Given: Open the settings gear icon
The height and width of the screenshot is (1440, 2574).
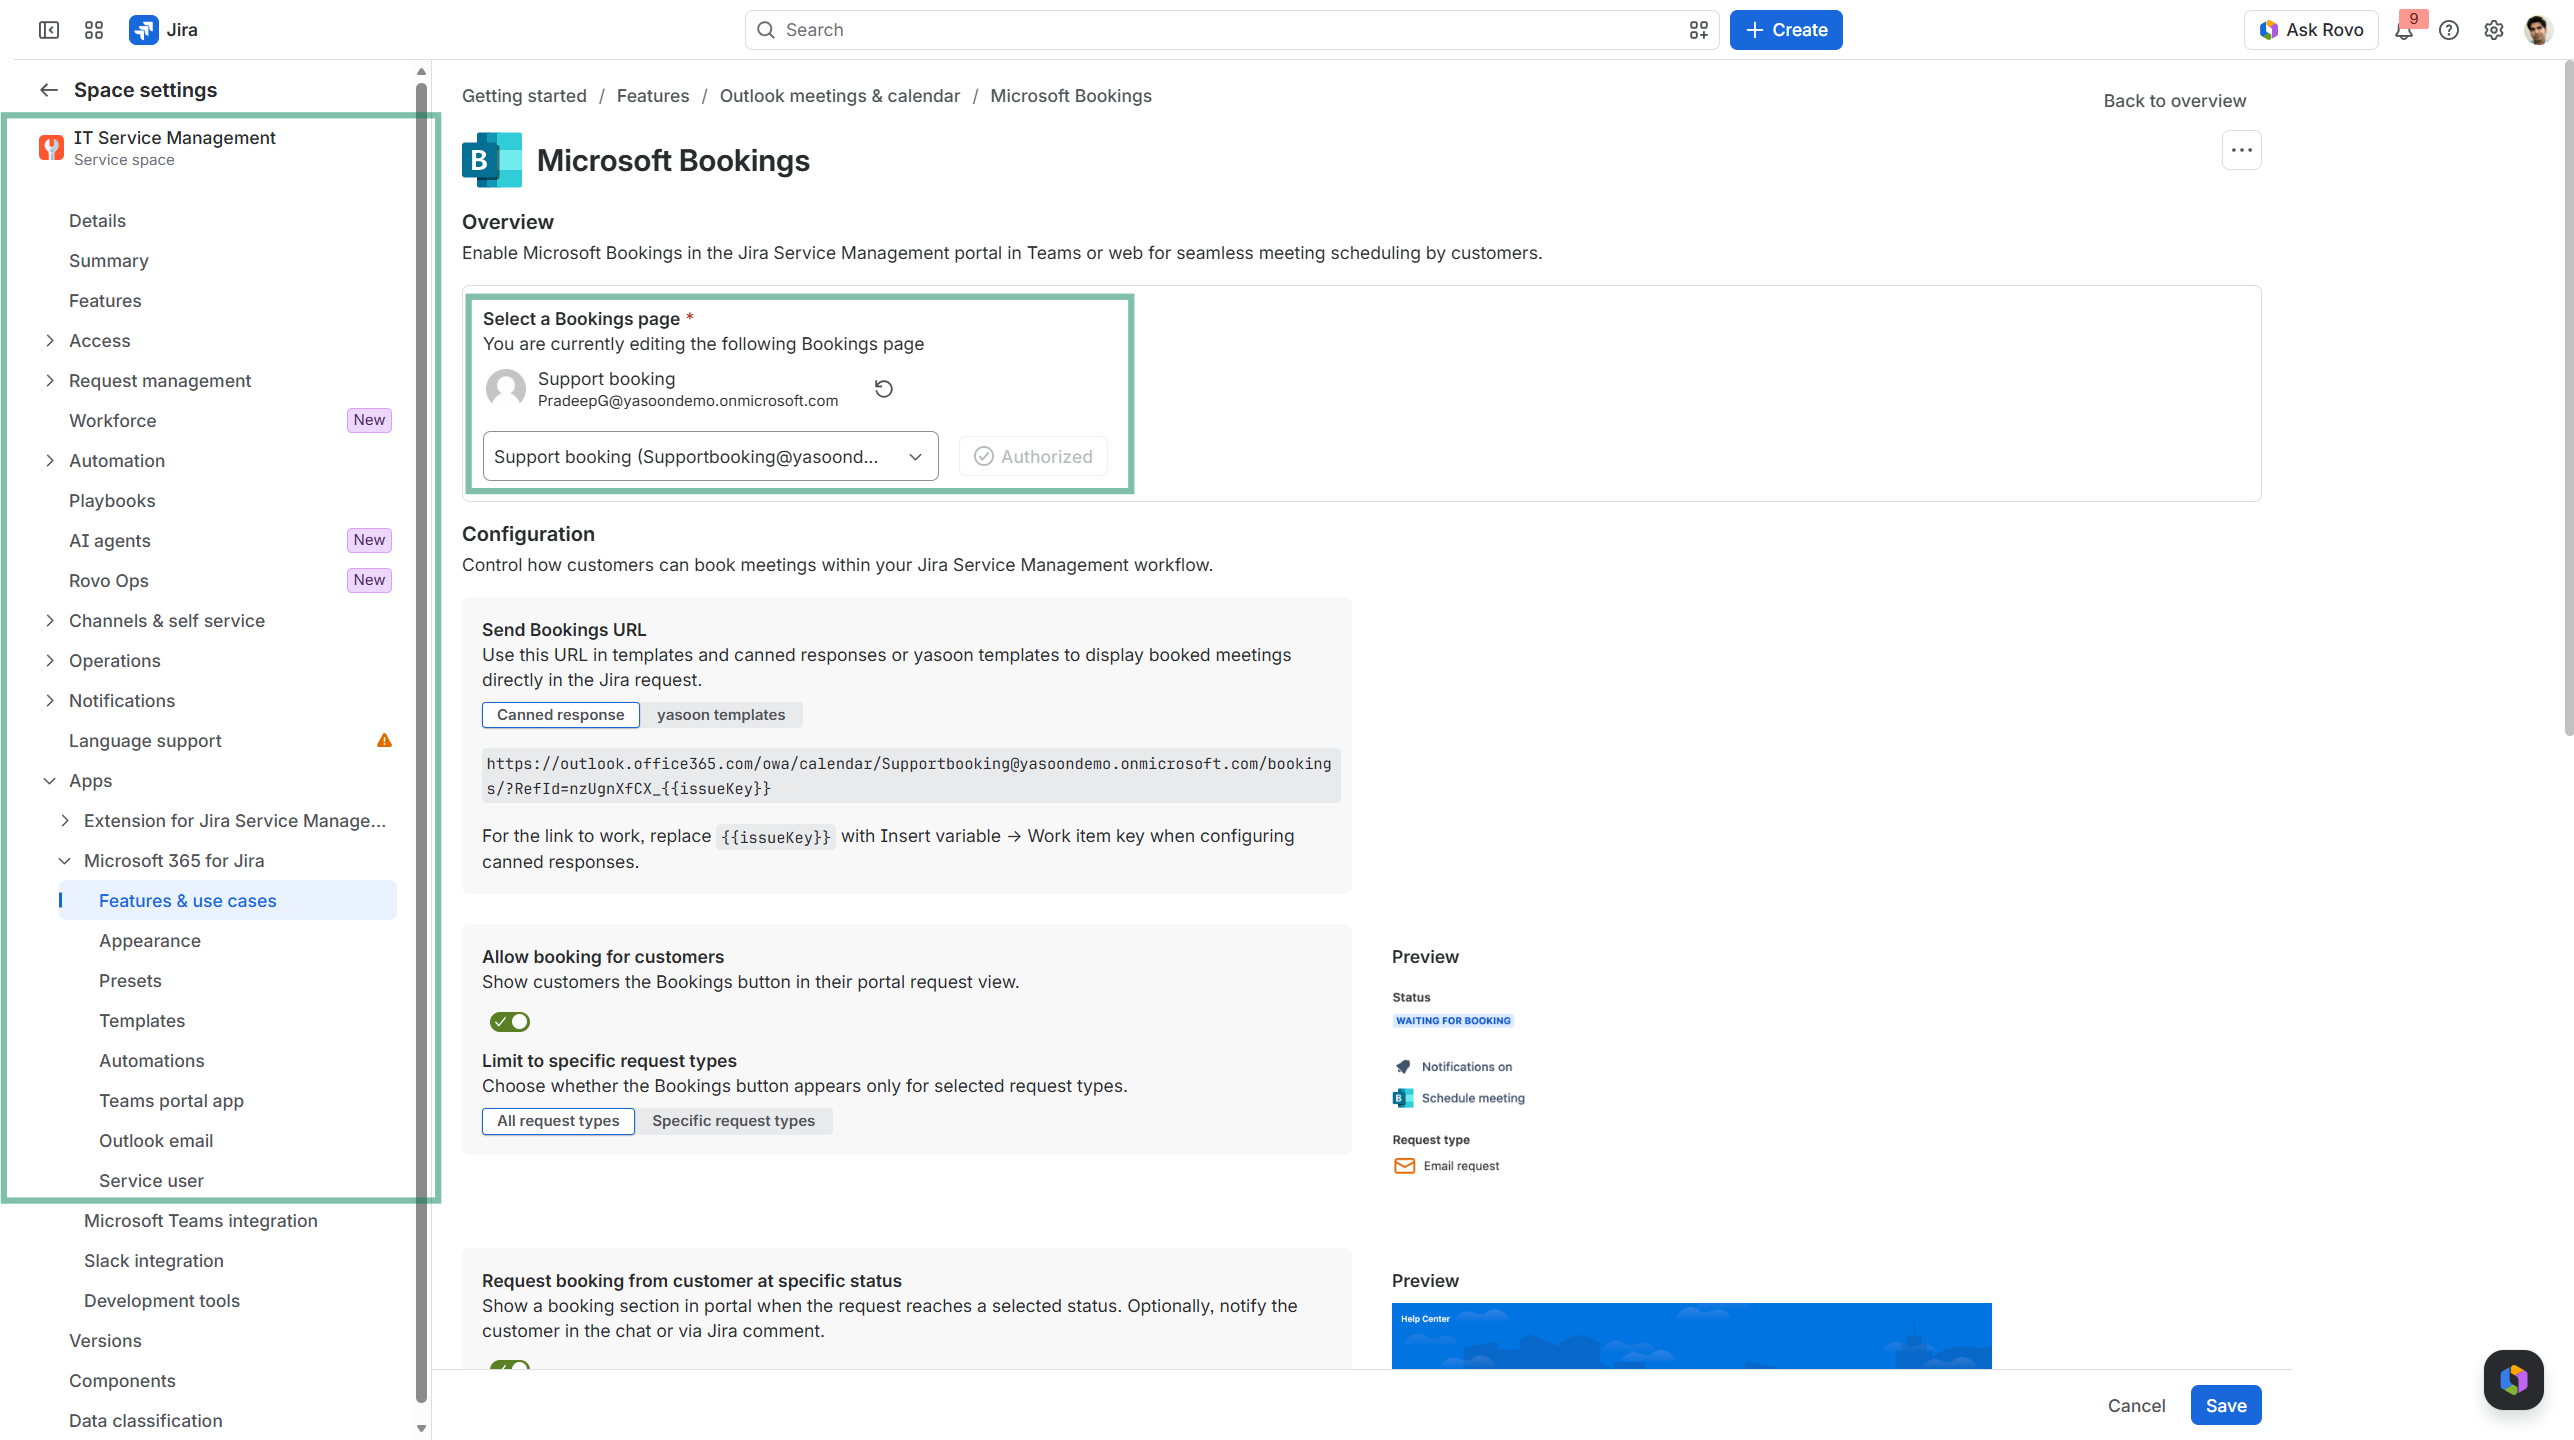Looking at the screenshot, I should coord(2494,30).
